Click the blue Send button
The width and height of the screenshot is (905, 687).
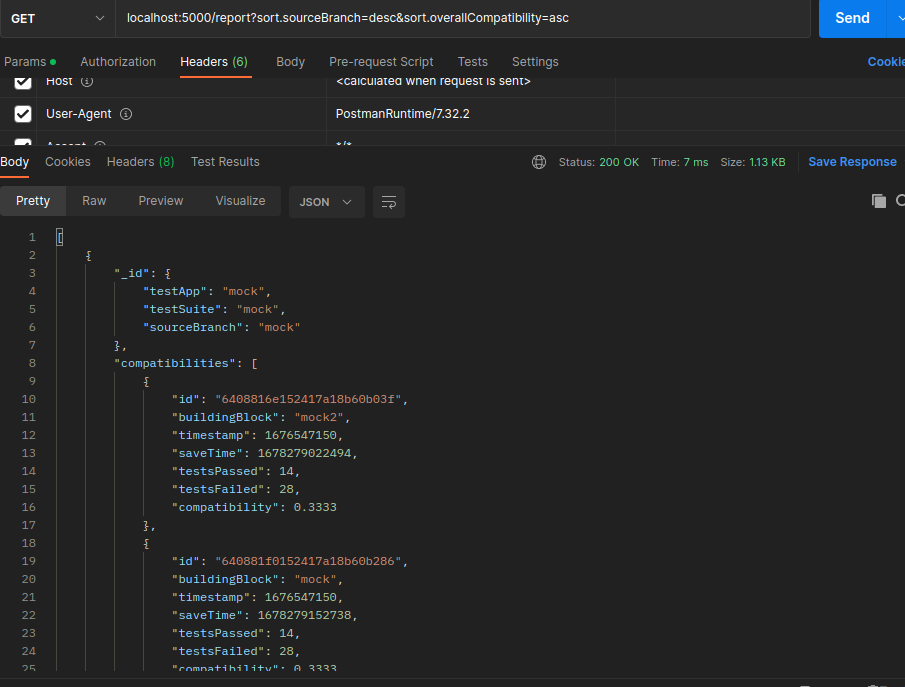point(852,18)
